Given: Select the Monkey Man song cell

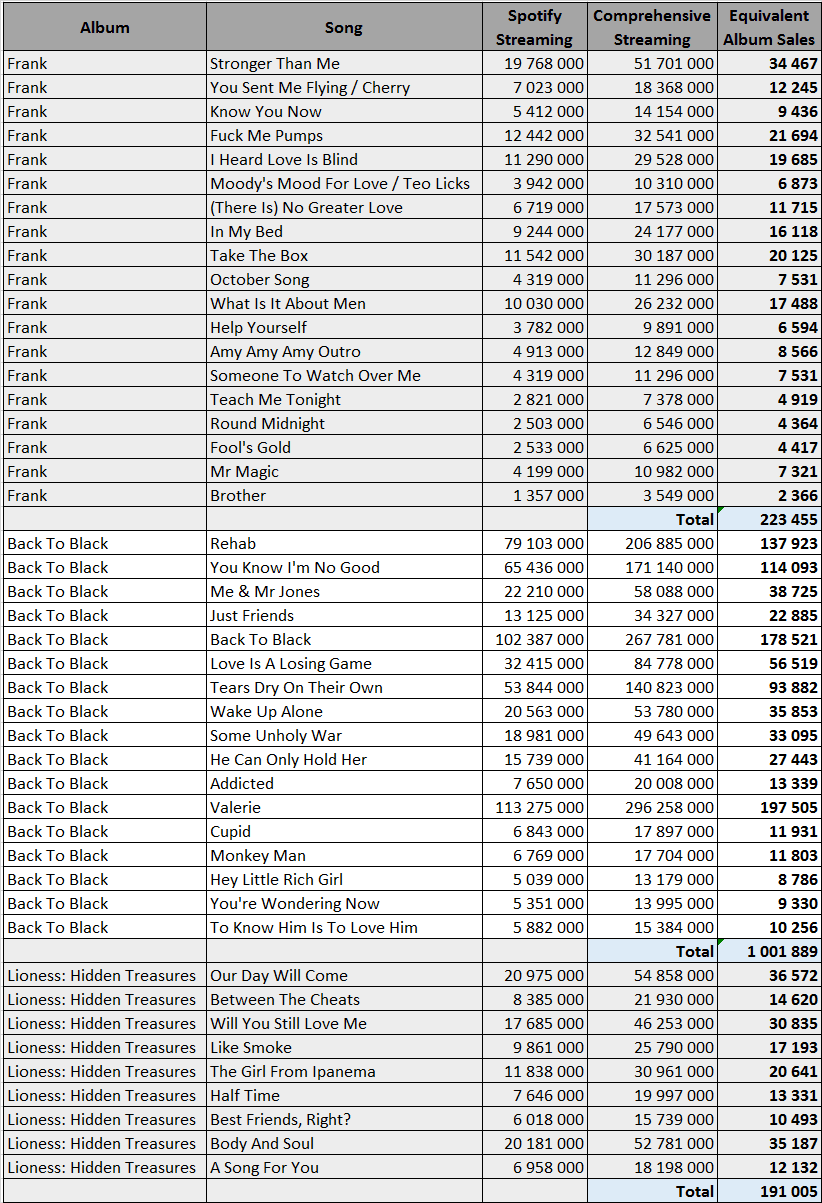Looking at the screenshot, I should pos(344,855).
